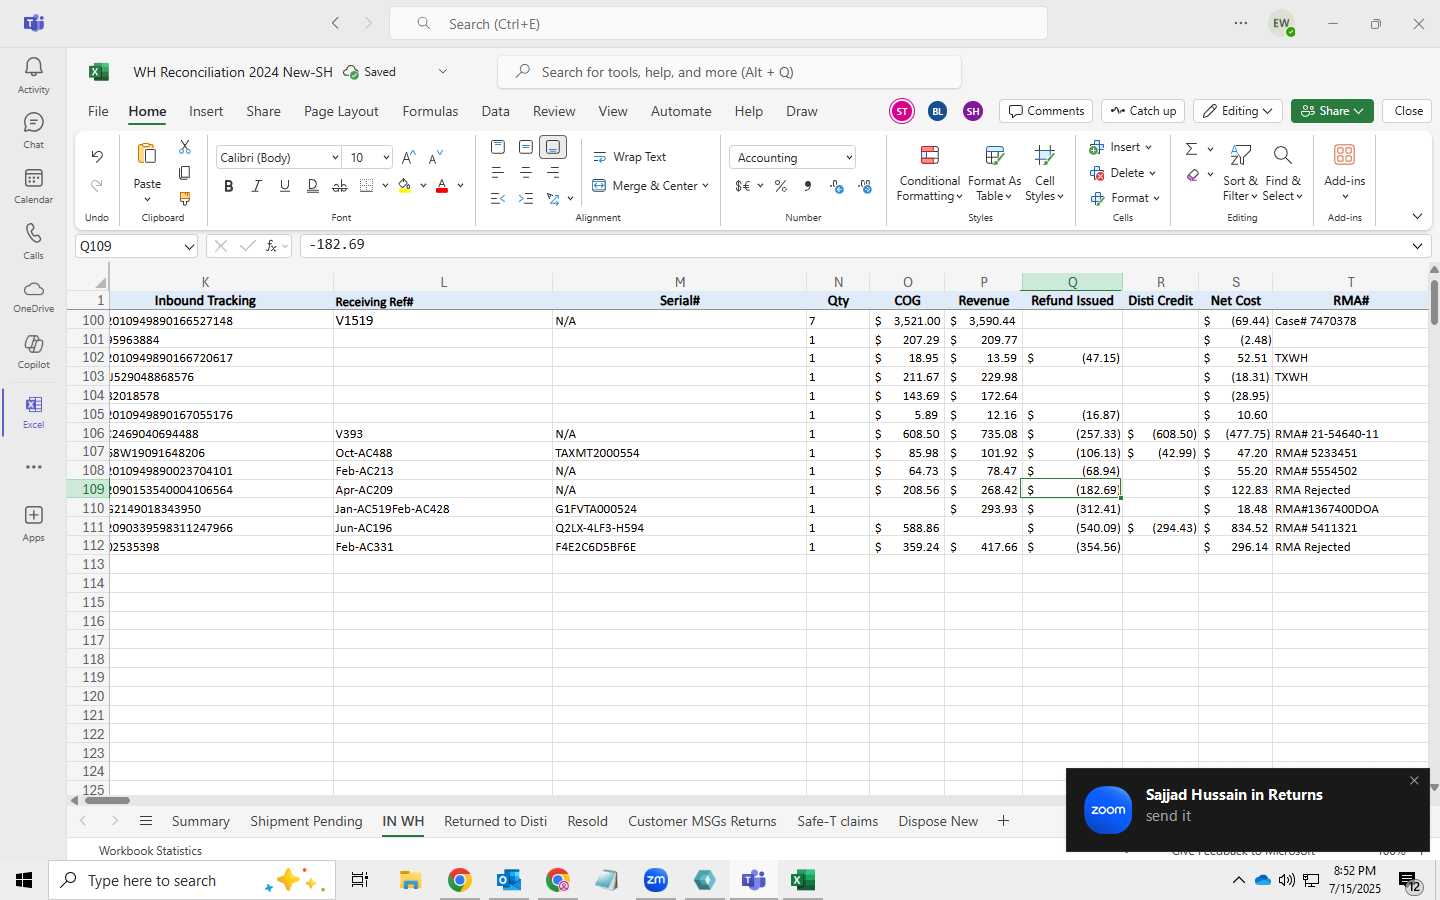Viewport: 1440px width, 900px height.
Task: Apply the red font color swatch
Action: coord(442,186)
